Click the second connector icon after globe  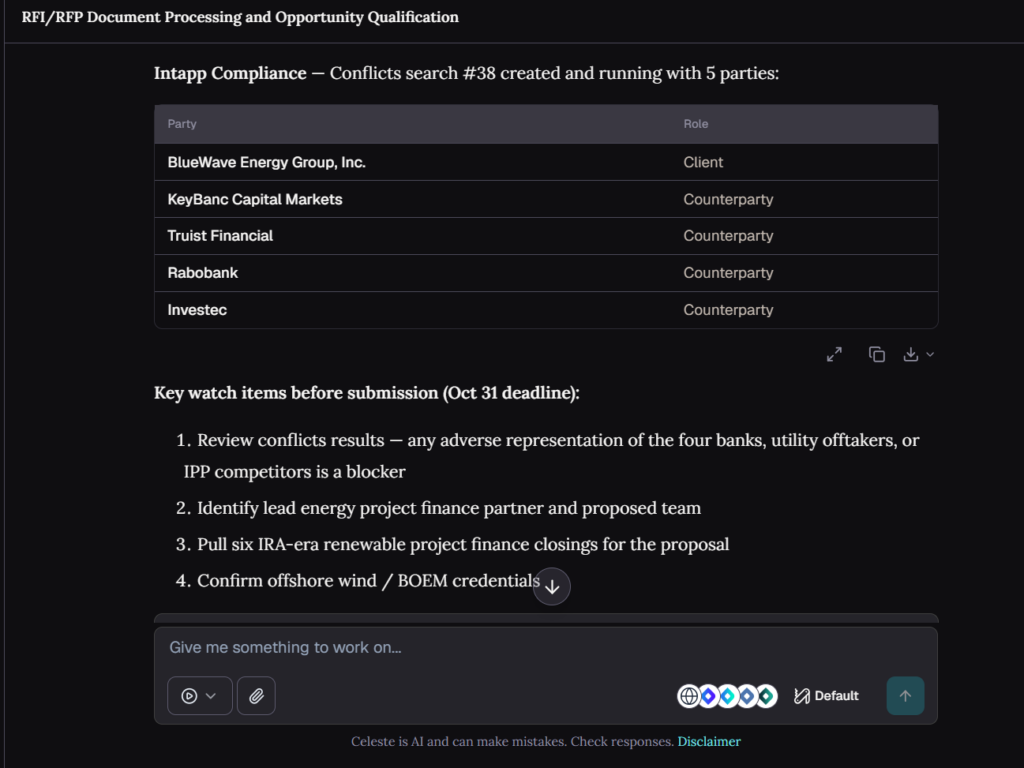[709, 696]
